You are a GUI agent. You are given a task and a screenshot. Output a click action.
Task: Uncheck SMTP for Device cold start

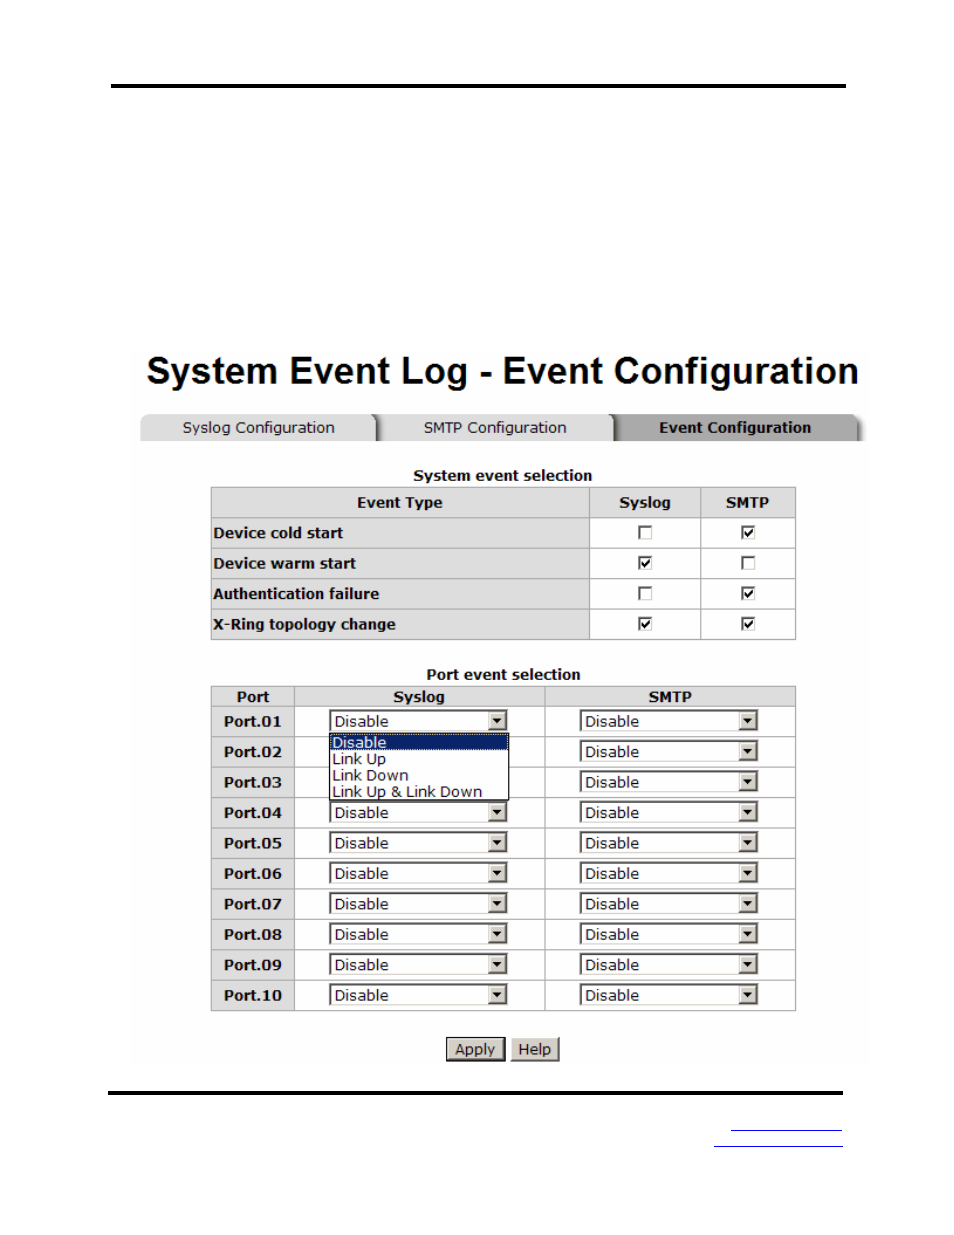[748, 533]
